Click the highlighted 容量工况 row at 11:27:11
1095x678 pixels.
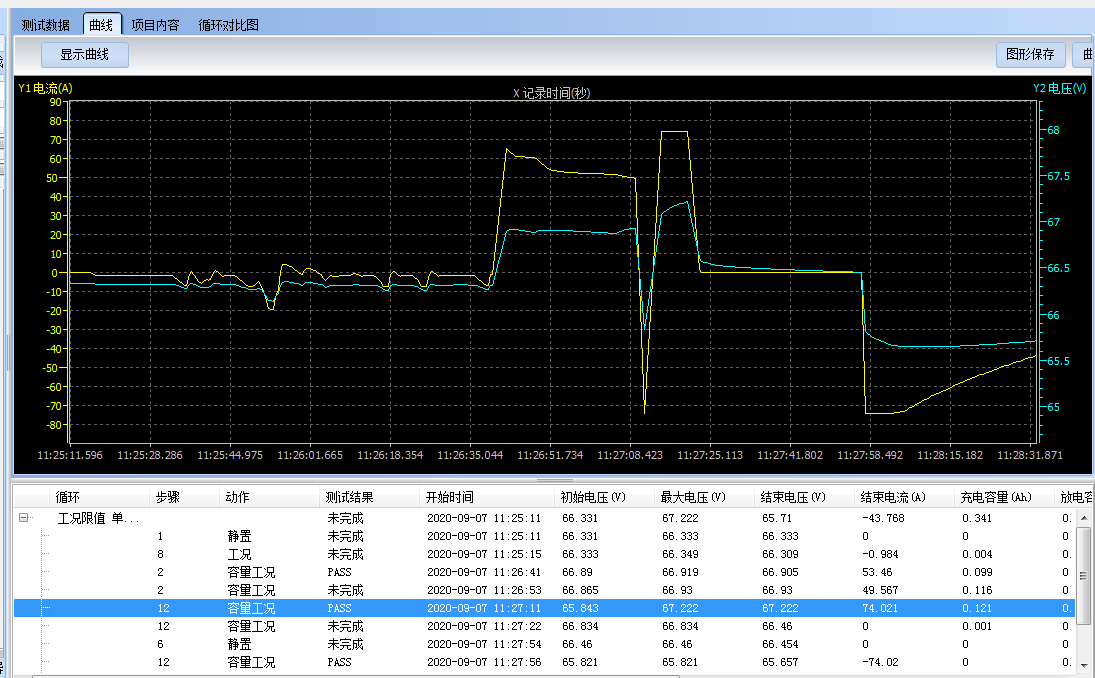click(x=250, y=608)
